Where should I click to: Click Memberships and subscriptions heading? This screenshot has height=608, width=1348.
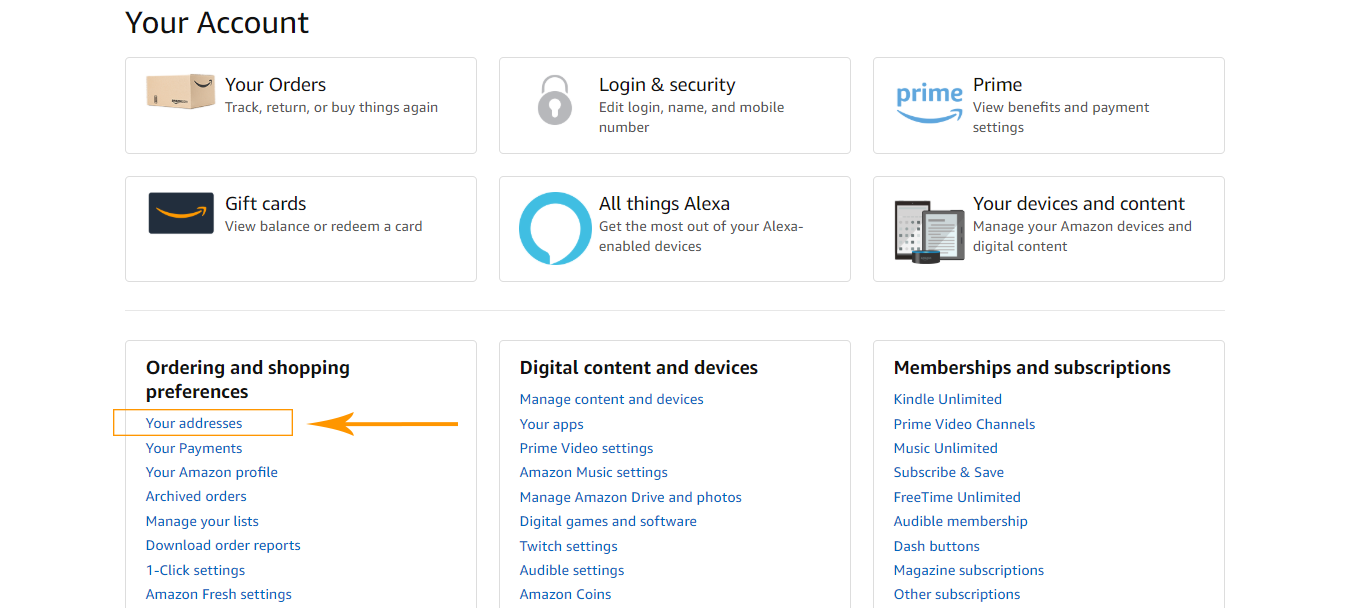point(1032,368)
